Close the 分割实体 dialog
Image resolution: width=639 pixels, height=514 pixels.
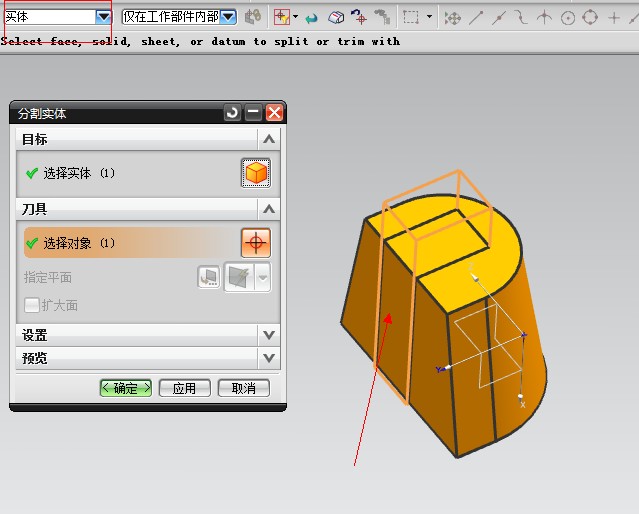point(274,113)
